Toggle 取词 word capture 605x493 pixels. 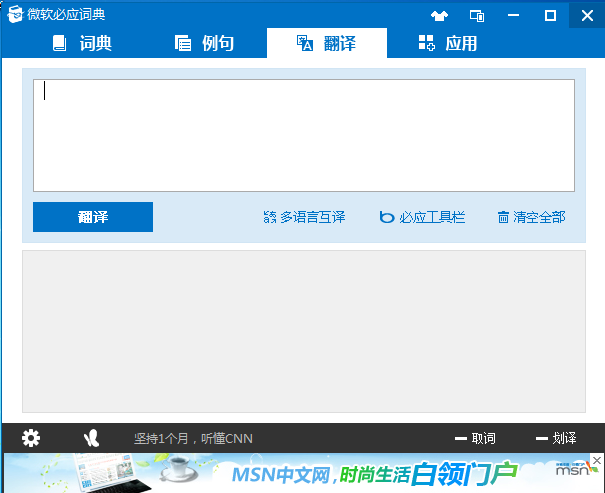point(475,438)
